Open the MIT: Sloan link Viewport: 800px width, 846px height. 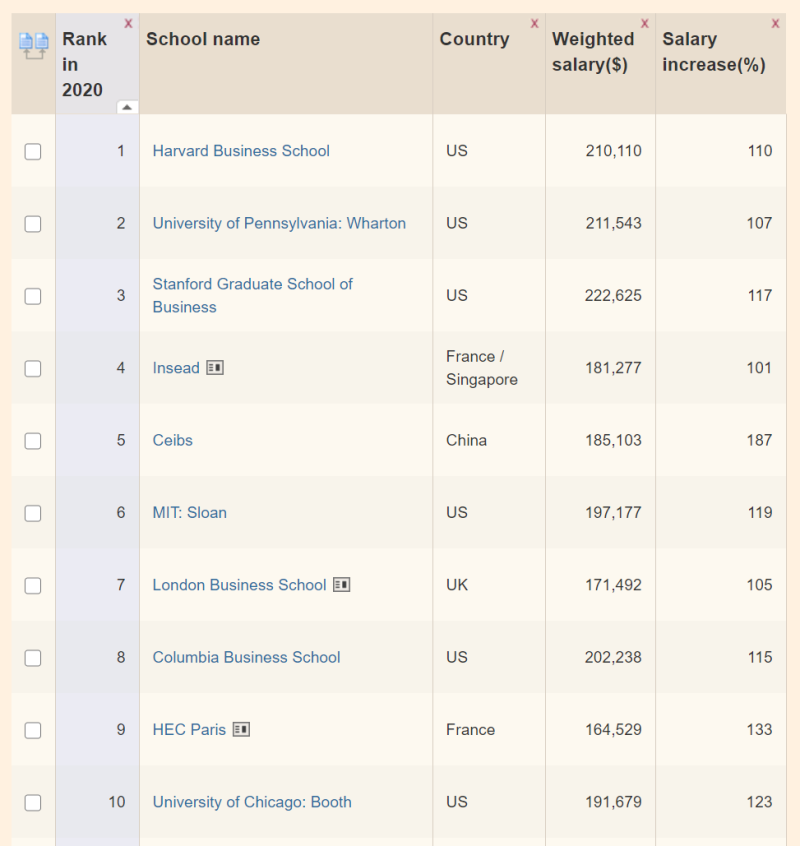point(189,513)
